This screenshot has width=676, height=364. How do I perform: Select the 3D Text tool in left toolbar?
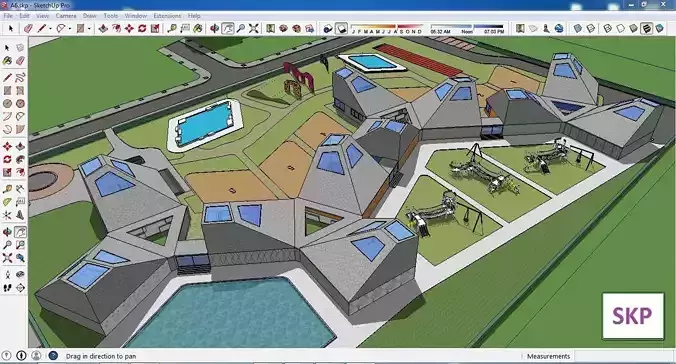pos(20,215)
